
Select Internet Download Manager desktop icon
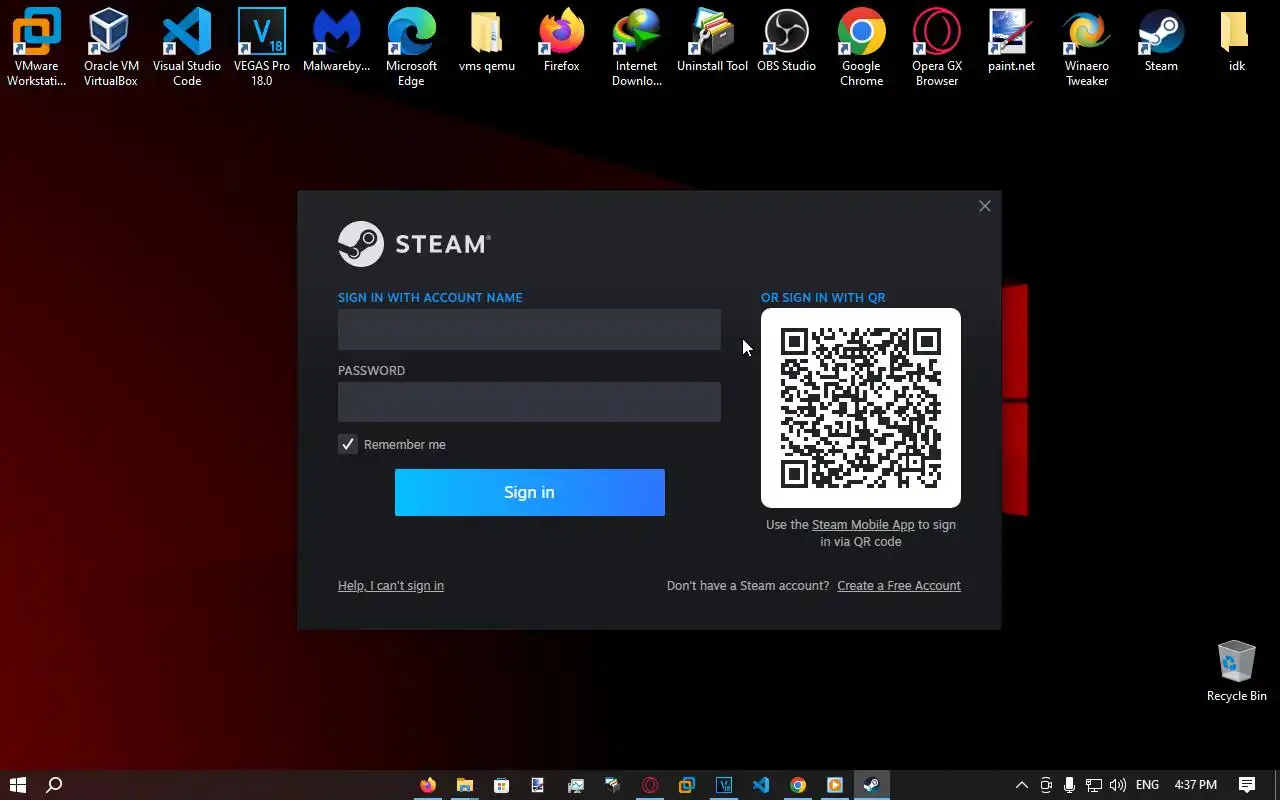637,47
